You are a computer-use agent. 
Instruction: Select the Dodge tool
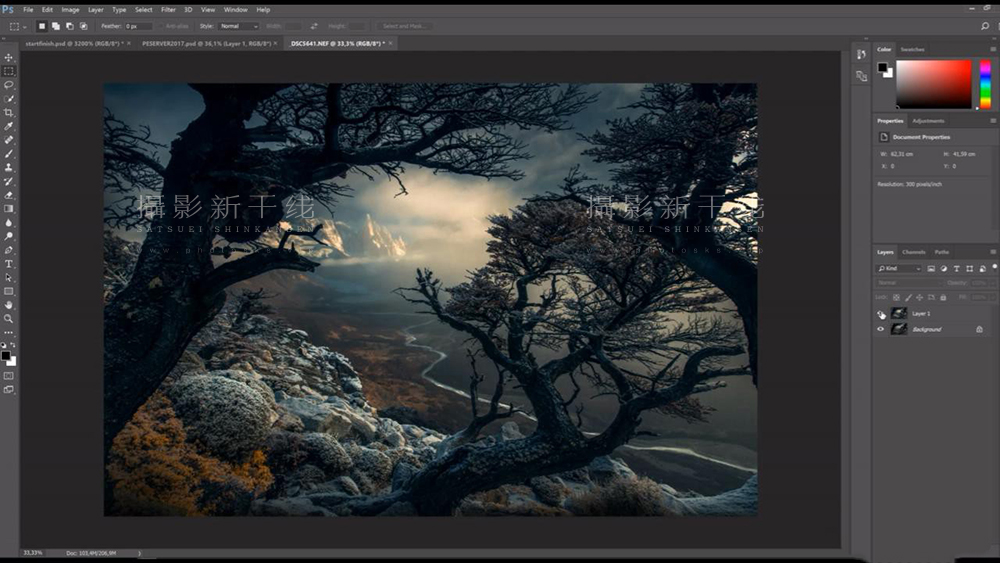(x=9, y=236)
